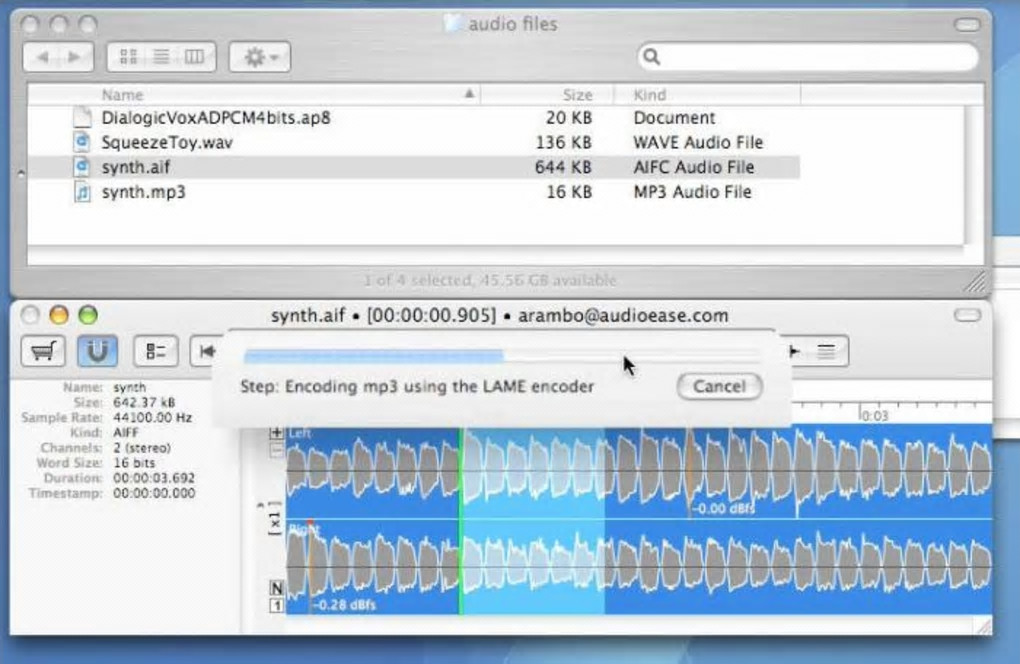
Task: Click the shopping cart toolbar button
Action: (44, 351)
